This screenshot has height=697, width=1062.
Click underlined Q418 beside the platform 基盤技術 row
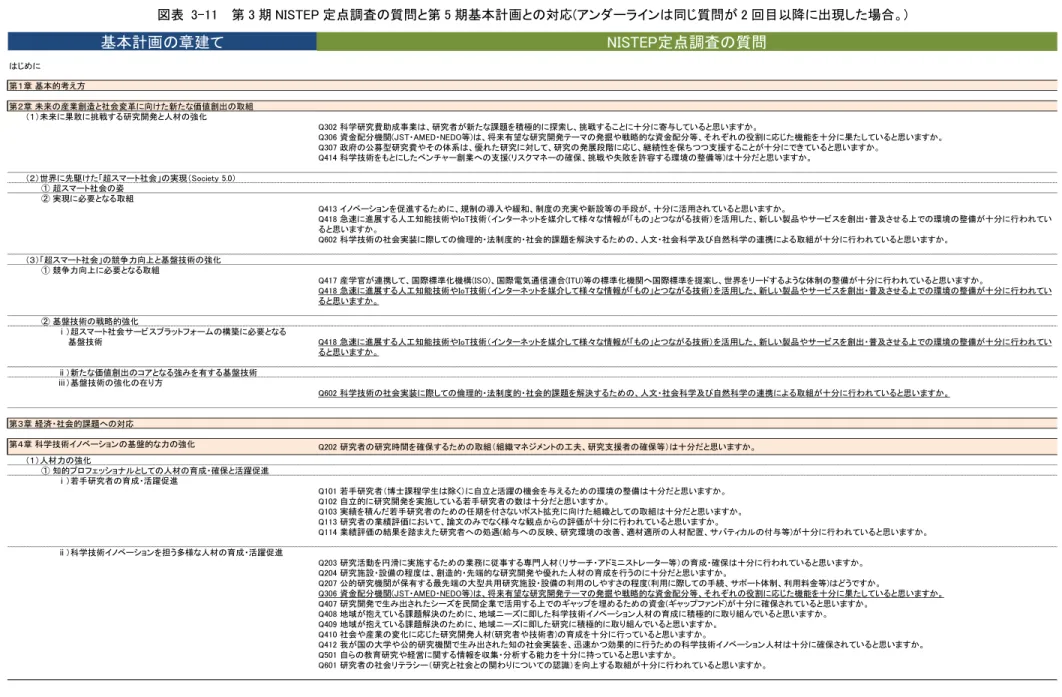pyautogui.click(x=685, y=347)
